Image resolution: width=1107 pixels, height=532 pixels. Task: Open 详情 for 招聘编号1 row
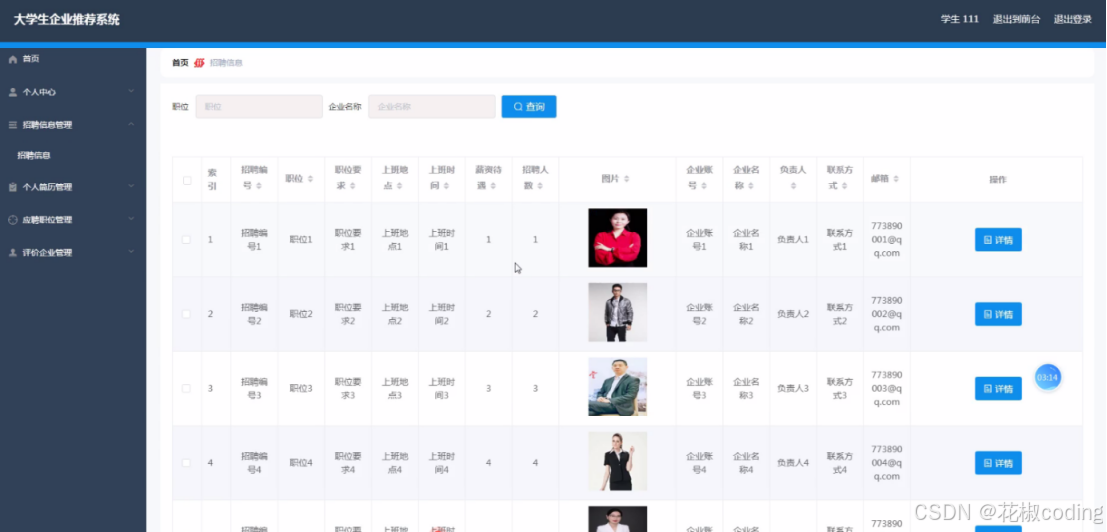pyautogui.click(x=998, y=240)
